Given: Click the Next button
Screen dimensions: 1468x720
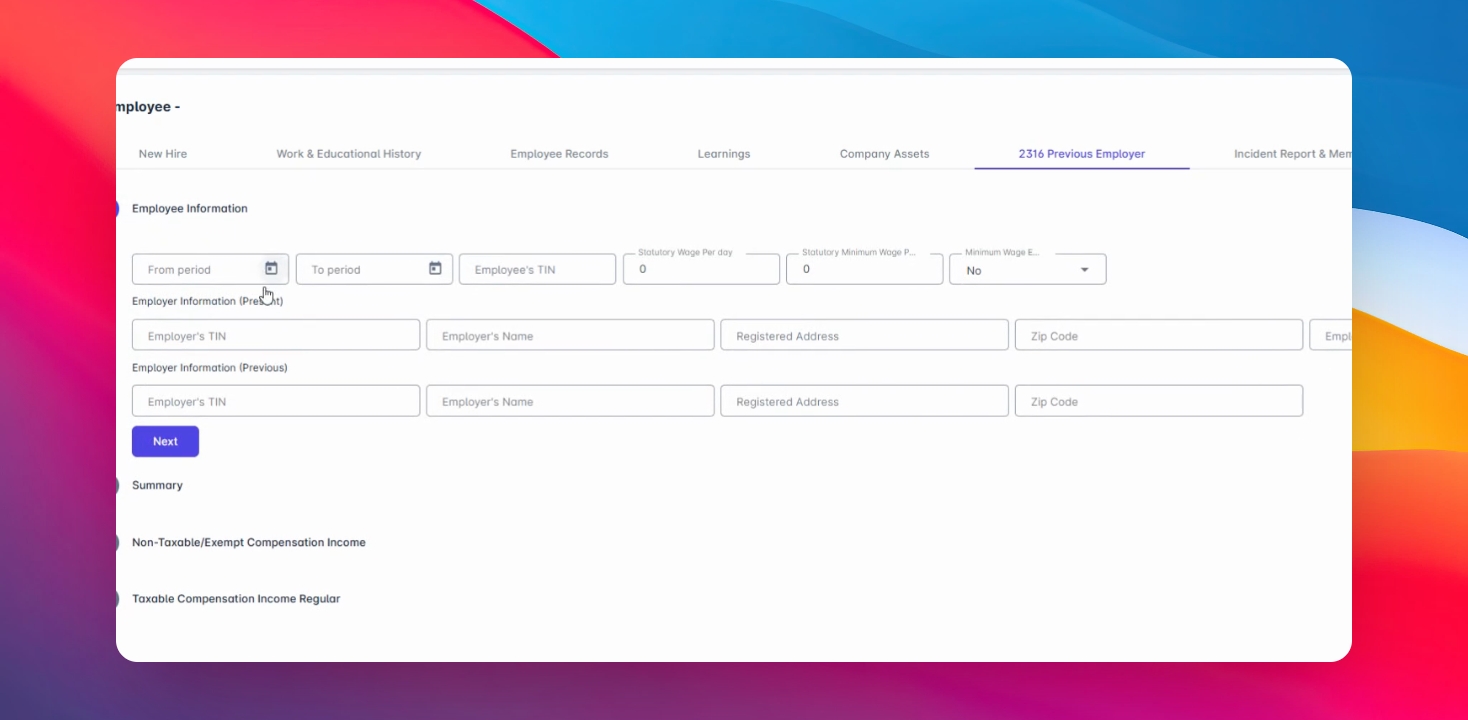Looking at the screenshot, I should pos(165,441).
